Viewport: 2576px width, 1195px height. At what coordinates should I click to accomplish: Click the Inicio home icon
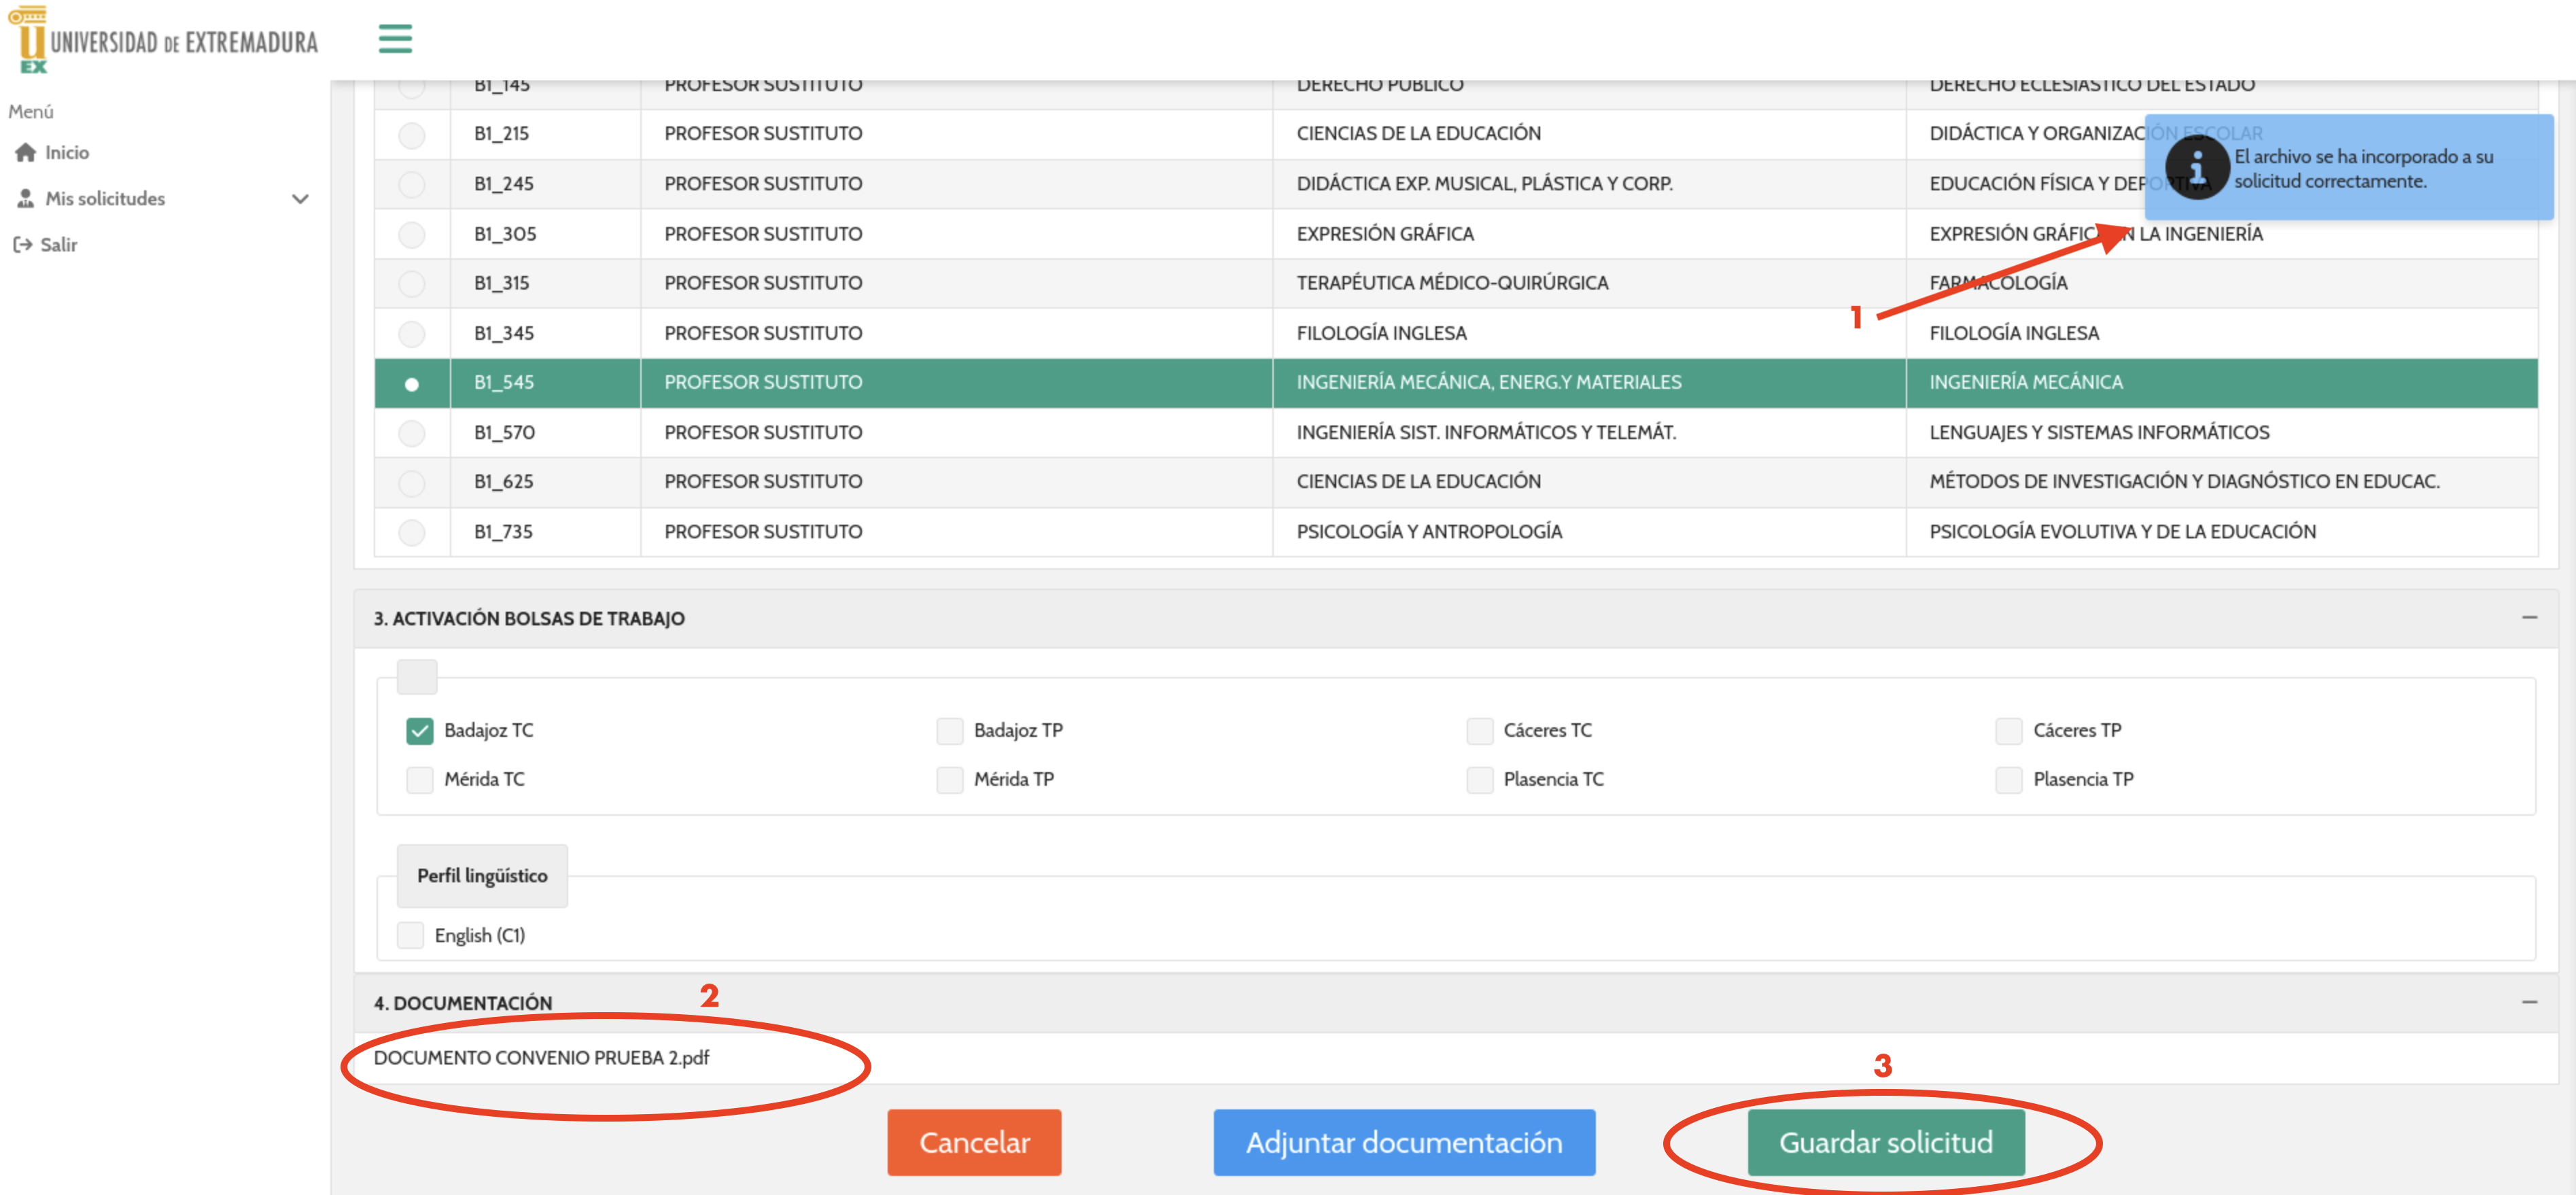pos(26,152)
